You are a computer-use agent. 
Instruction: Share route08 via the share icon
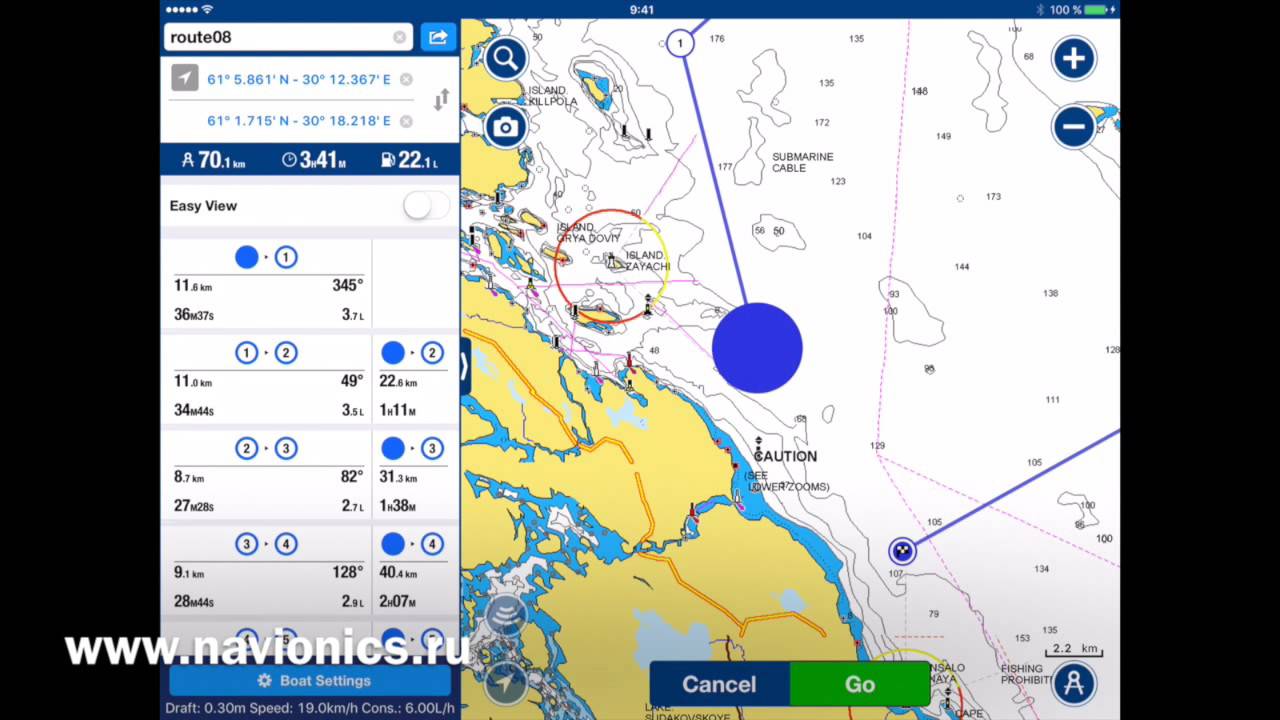point(438,37)
